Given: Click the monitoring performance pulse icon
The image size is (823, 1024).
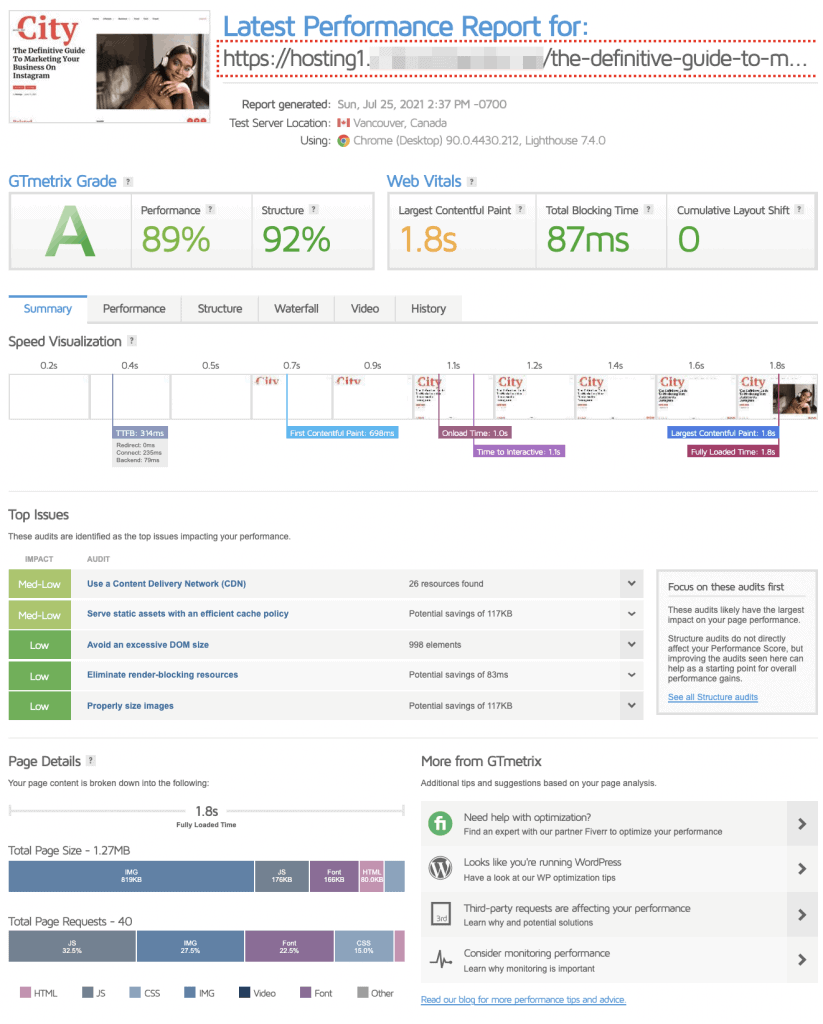Looking at the screenshot, I should (x=440, y=960).
